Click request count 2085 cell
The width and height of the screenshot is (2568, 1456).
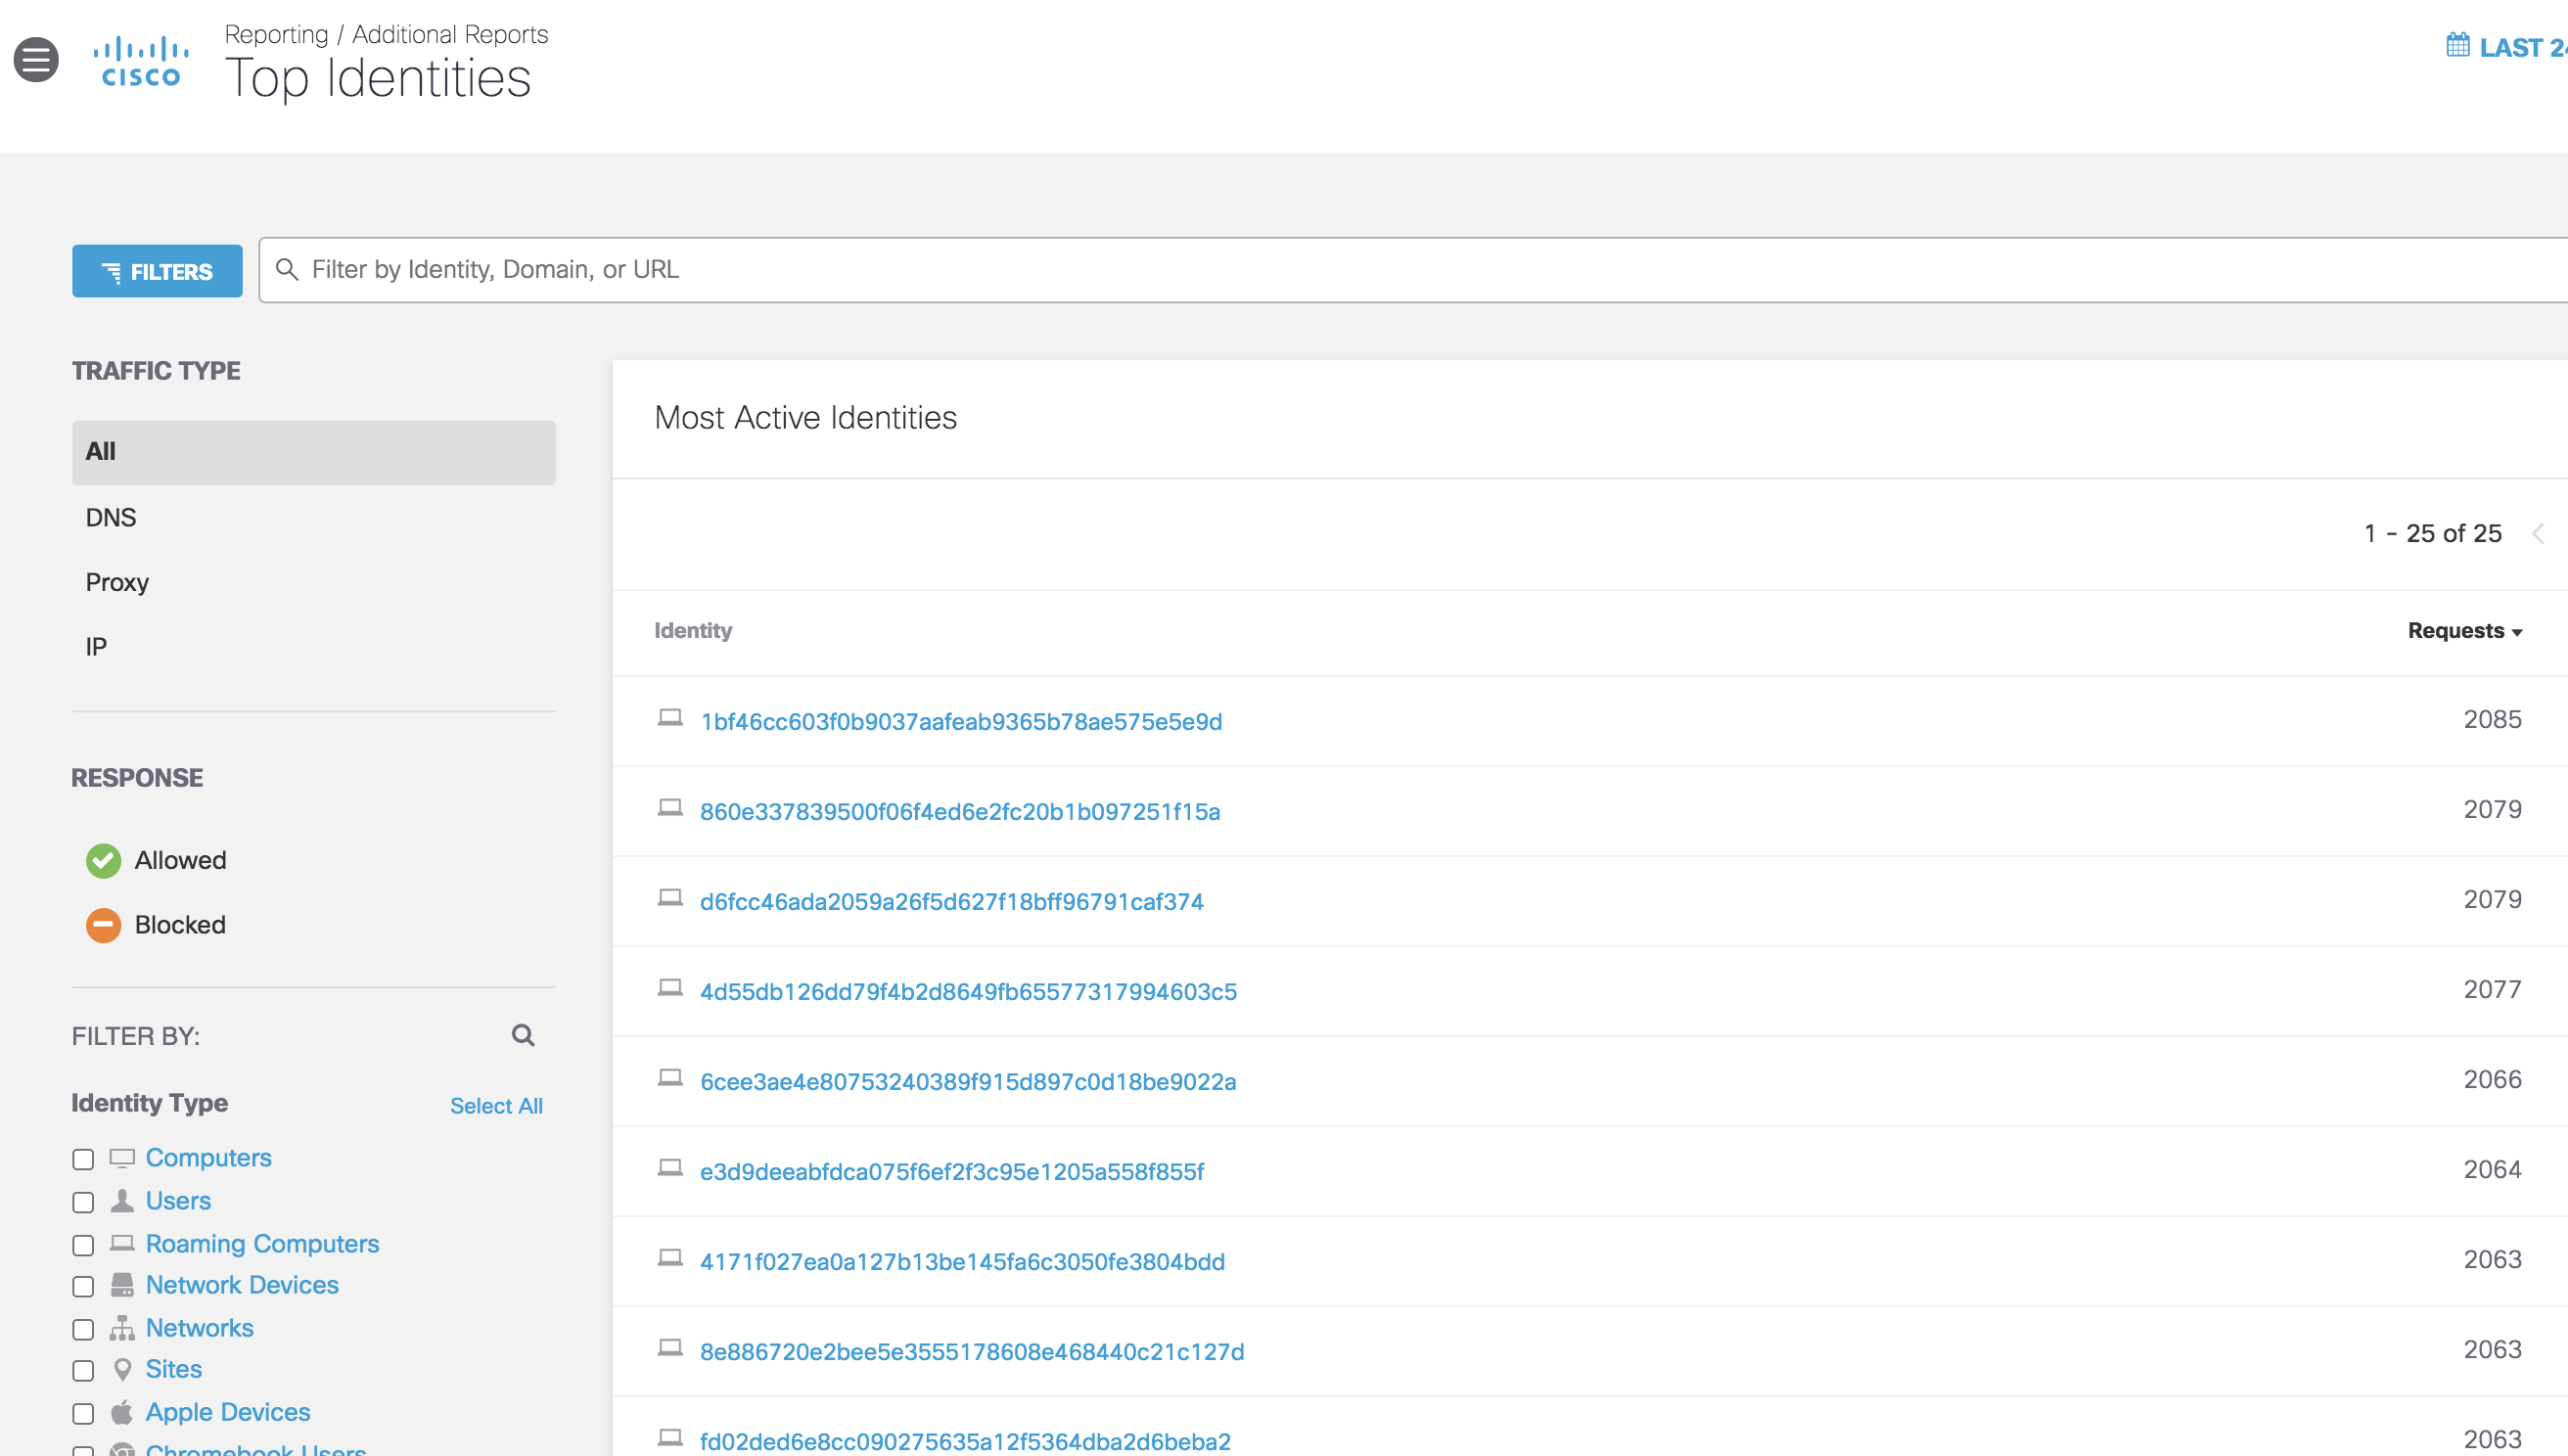[x=2492, y=720]
